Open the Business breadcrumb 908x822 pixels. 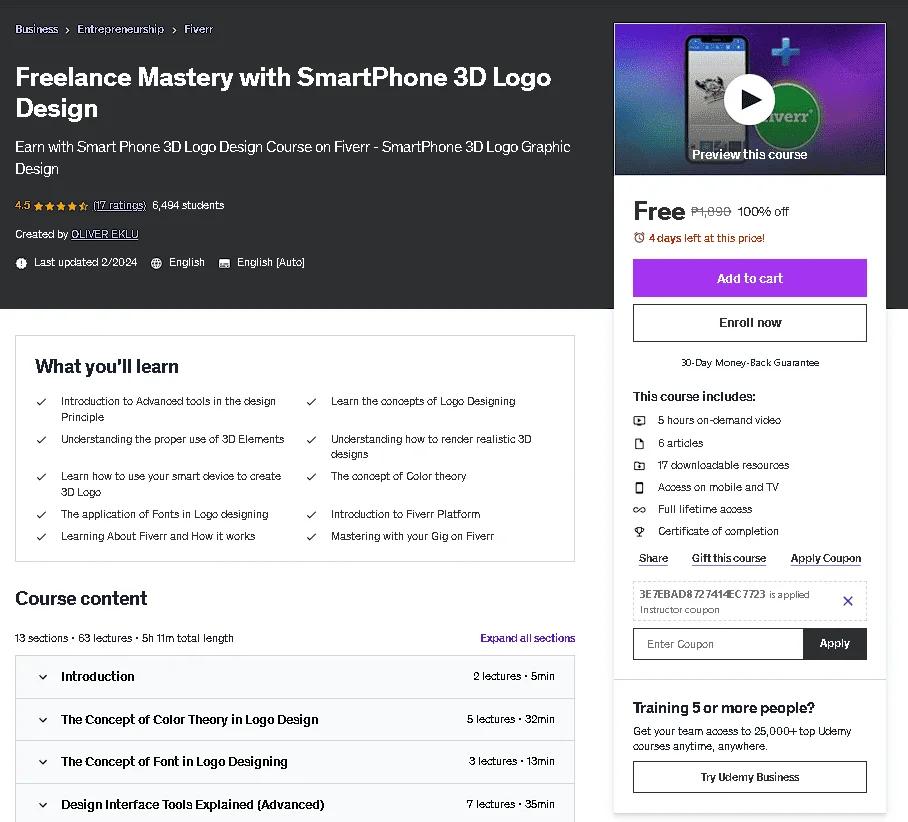point(36,29)
